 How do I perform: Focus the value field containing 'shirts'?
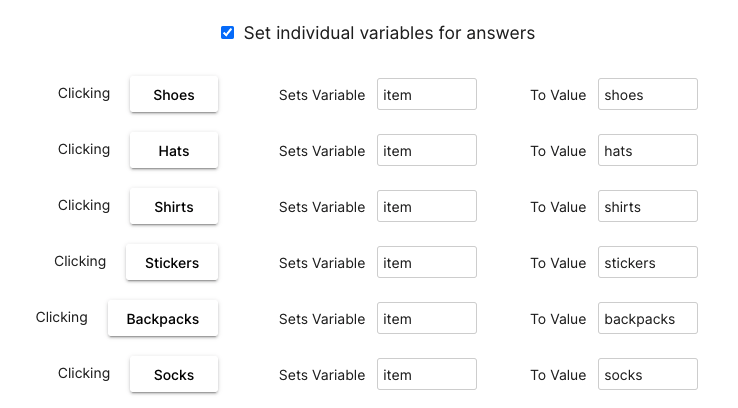647,207
